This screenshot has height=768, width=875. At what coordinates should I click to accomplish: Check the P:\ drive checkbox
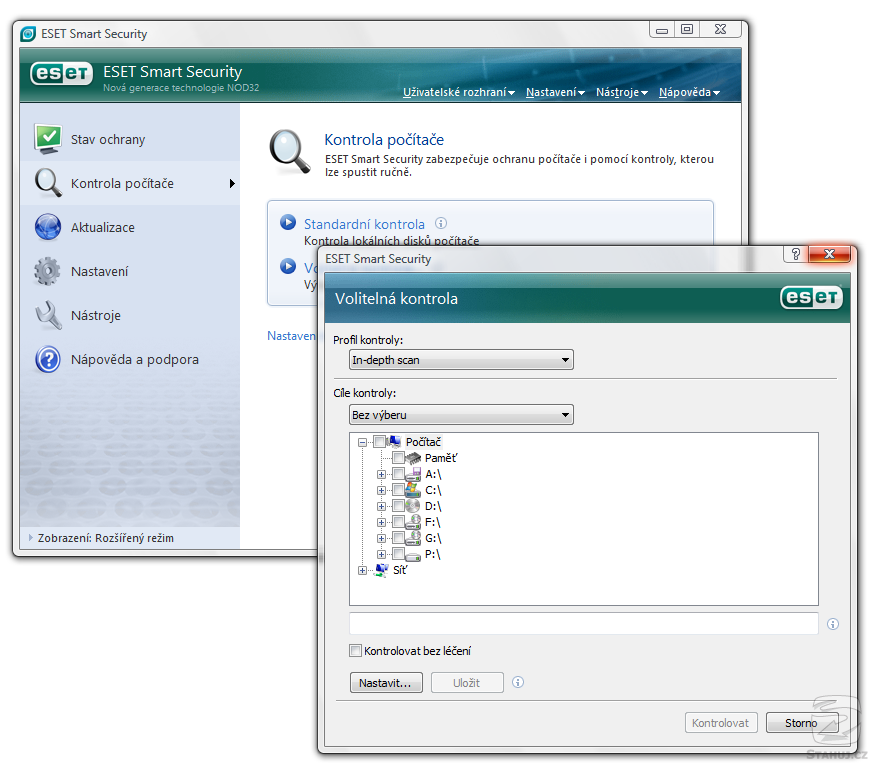(x=398, y=554)
